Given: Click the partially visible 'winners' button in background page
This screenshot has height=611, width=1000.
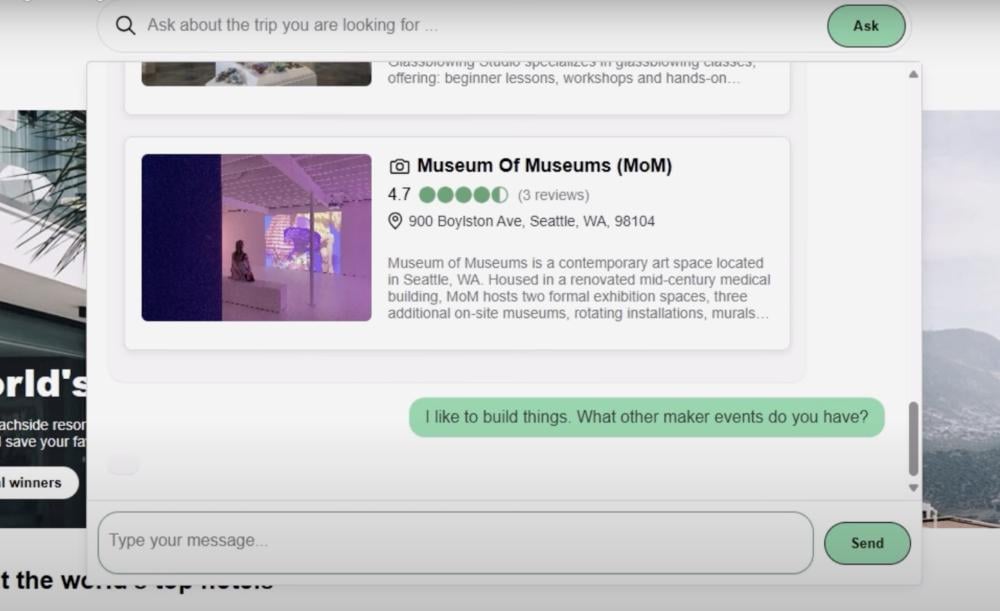Looking at the screenshot, I should click(38, 483).
